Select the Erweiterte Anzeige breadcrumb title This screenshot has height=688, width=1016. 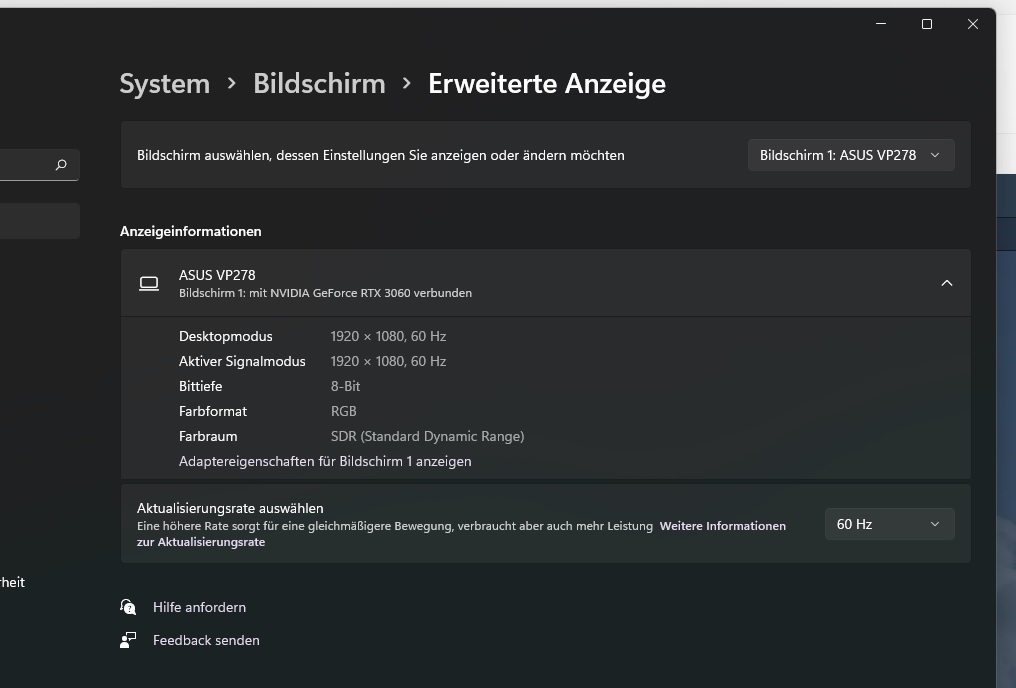coord(547,84)
